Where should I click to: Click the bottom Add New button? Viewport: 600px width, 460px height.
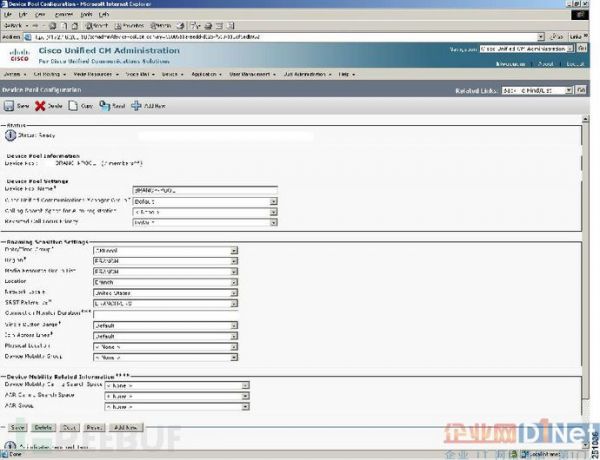click(x=126, y=427)
